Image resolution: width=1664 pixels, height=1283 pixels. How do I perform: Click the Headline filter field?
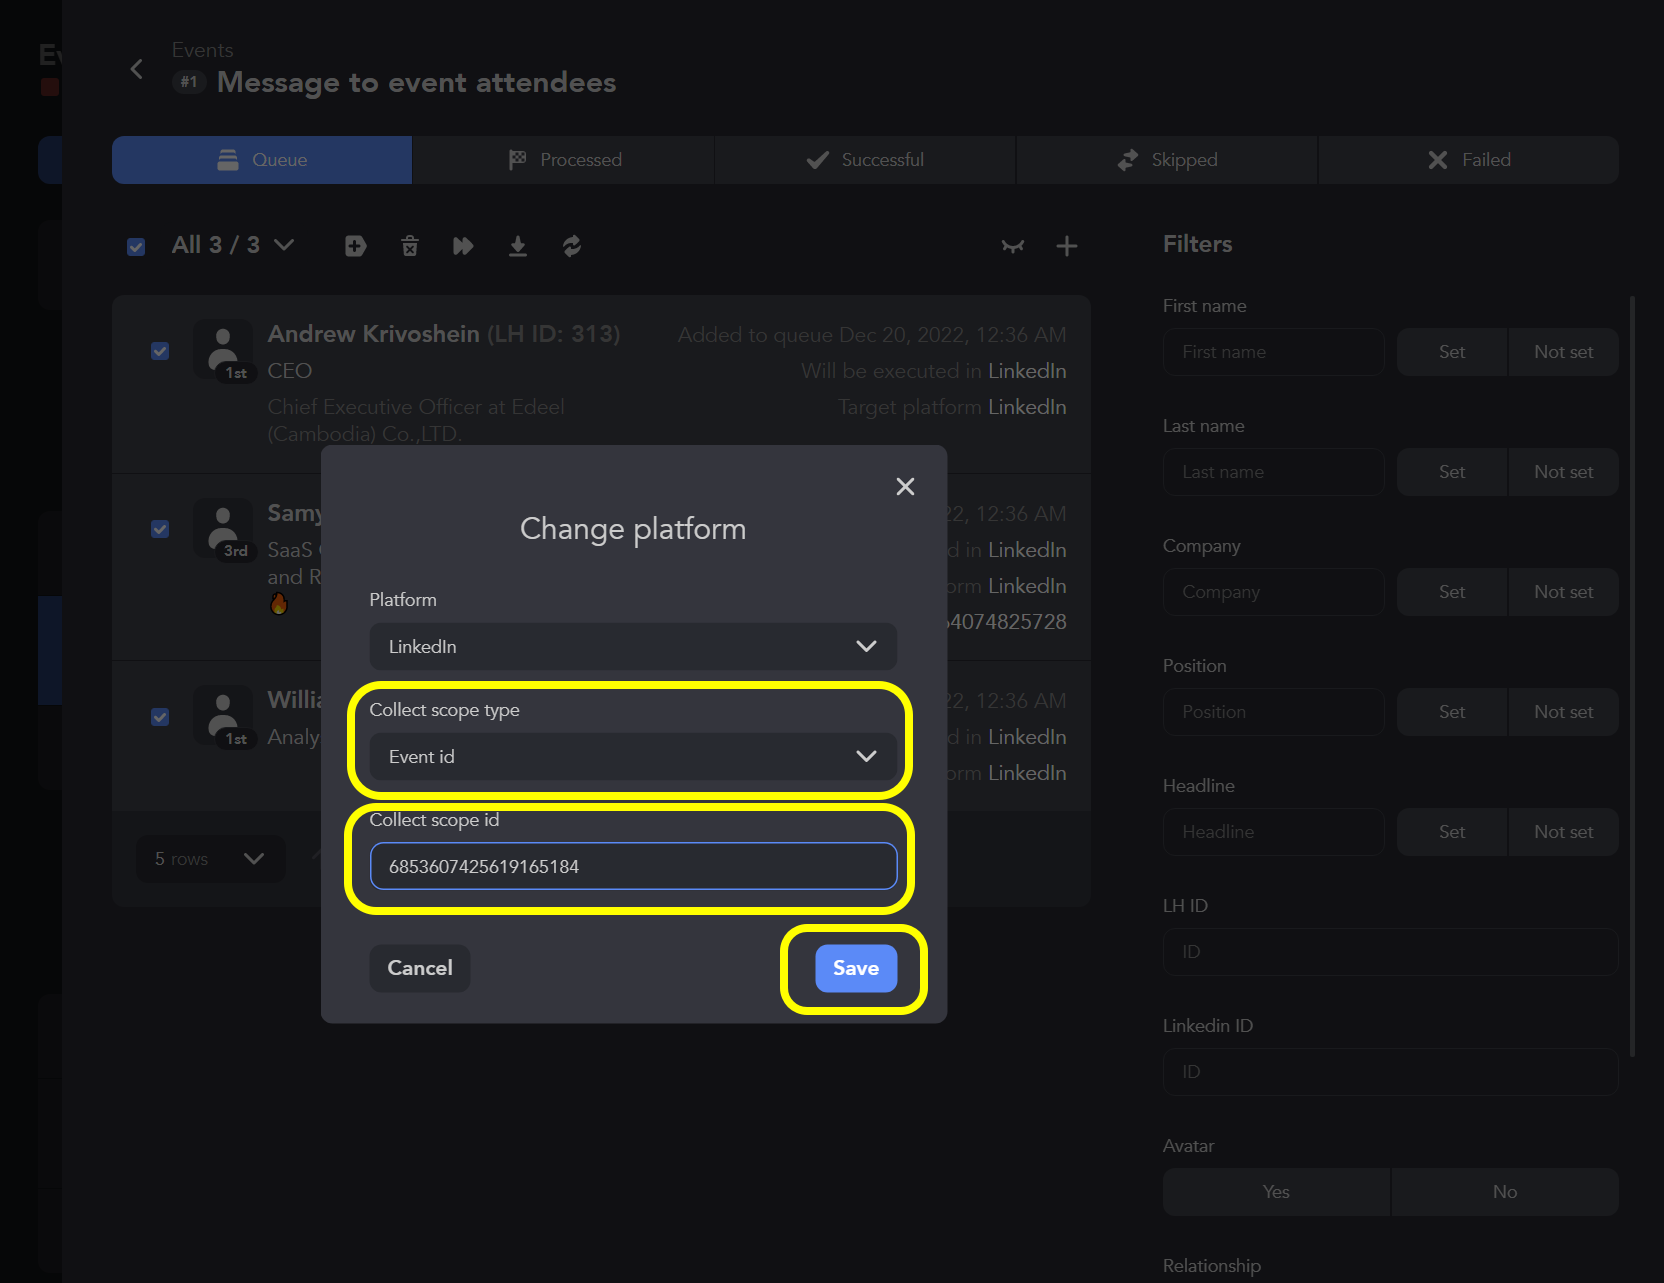tap(1274, 832)
